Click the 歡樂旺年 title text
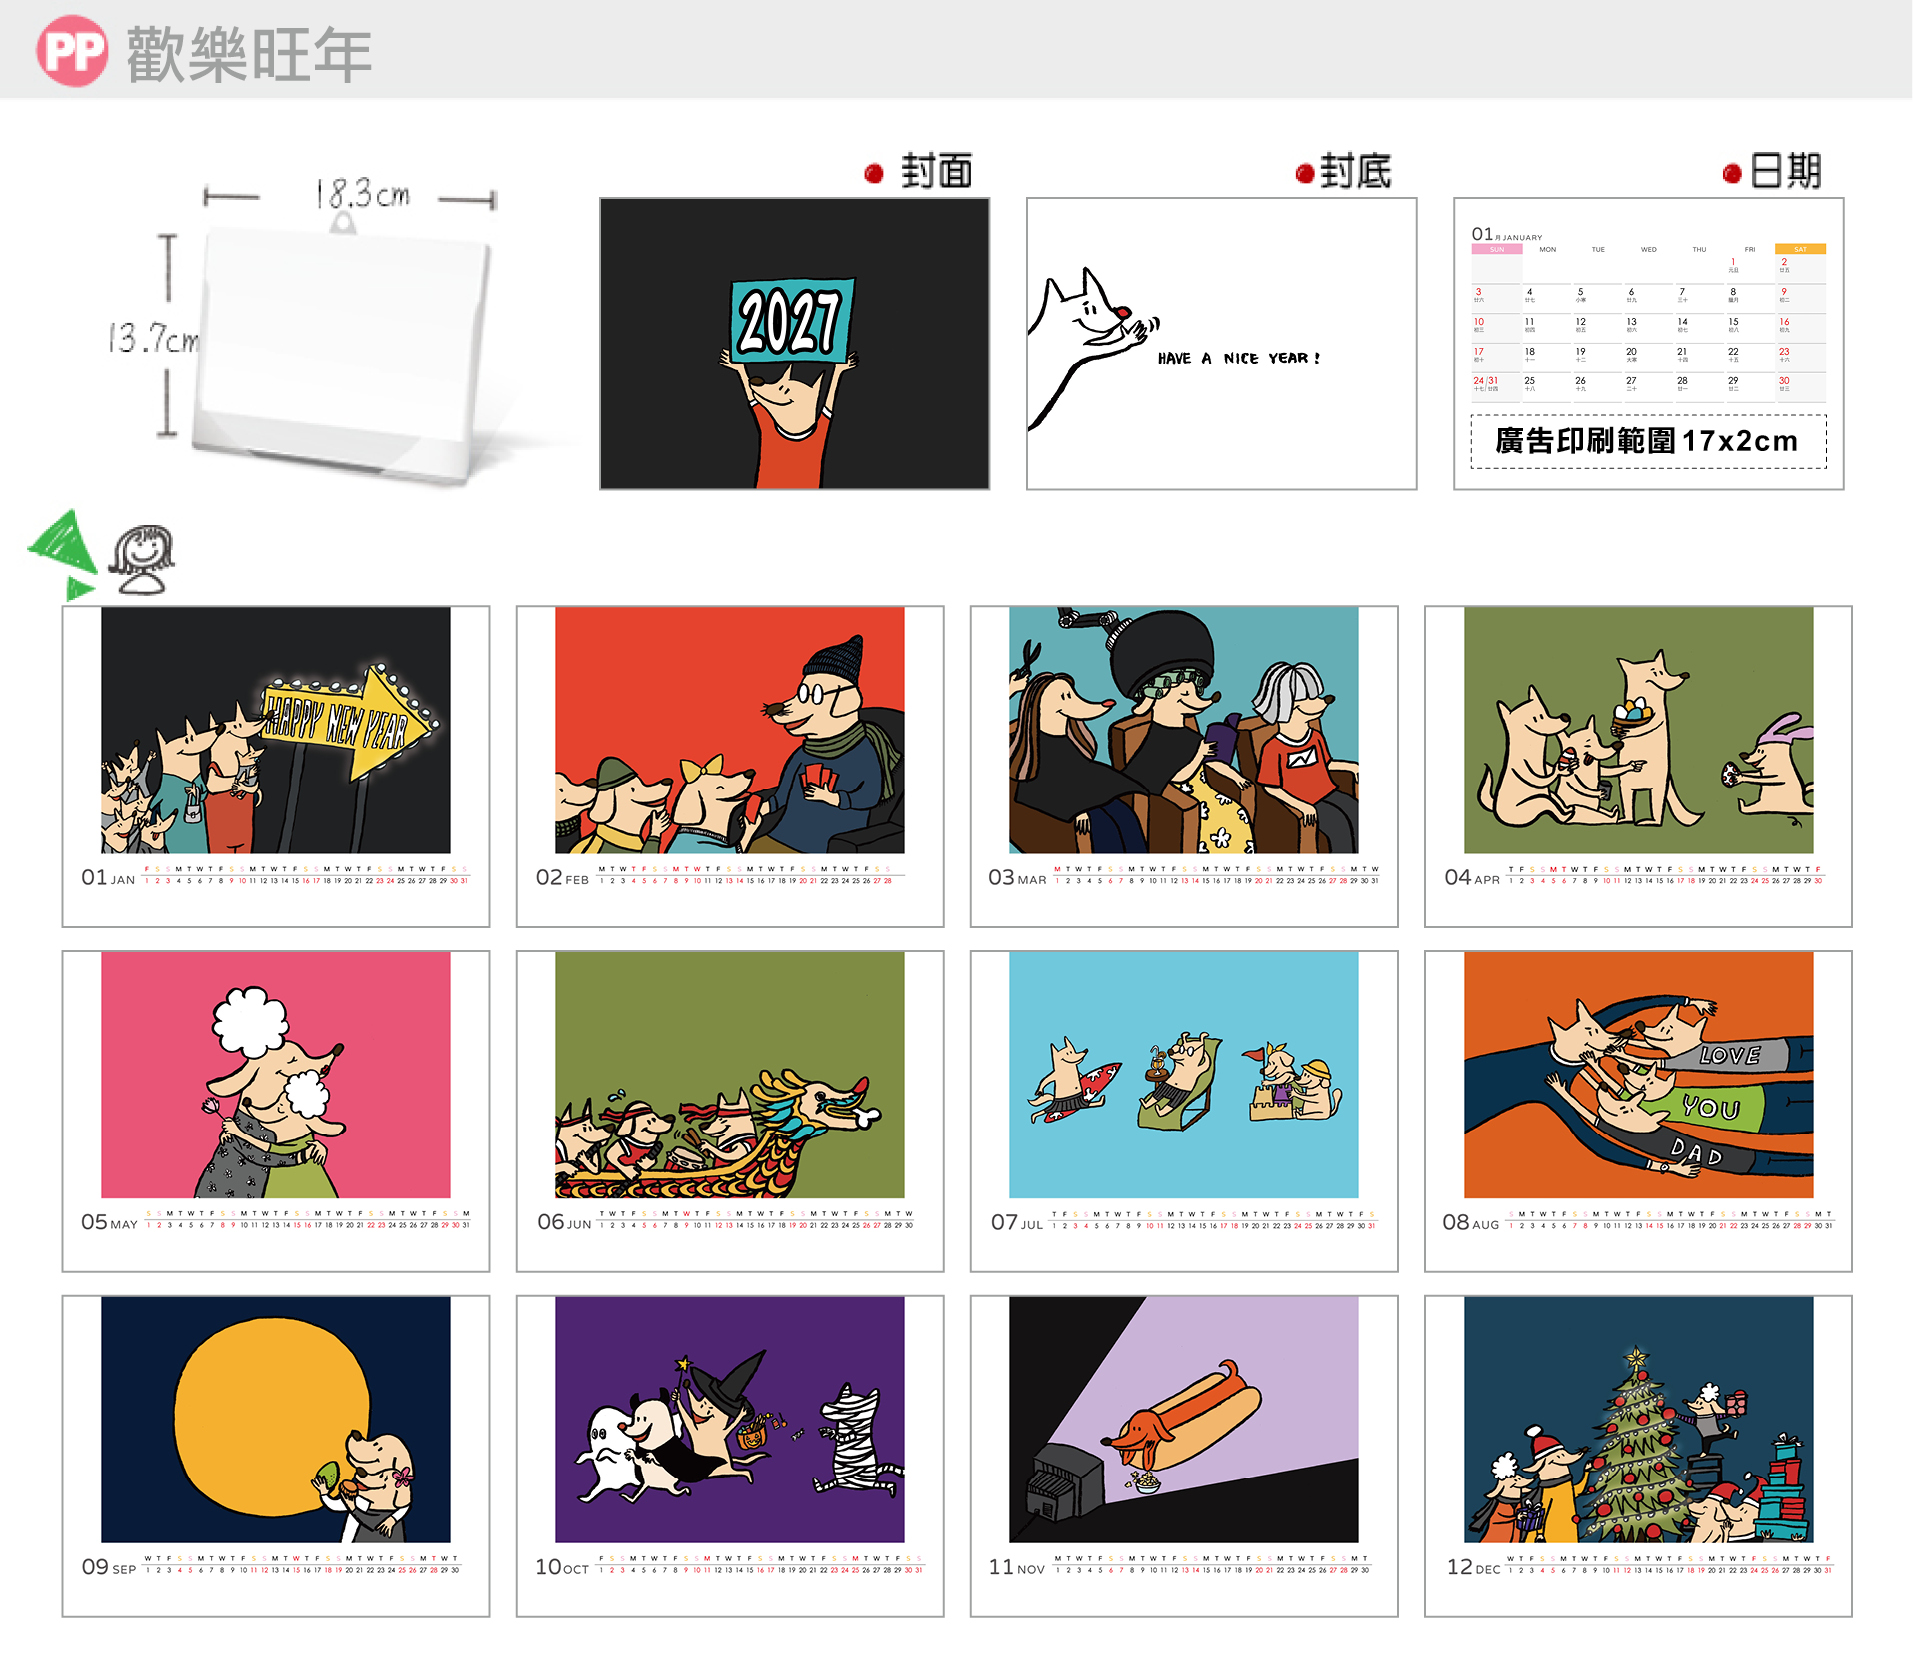The width and height of the screenshot is (1913, 1667). point(249,54)
